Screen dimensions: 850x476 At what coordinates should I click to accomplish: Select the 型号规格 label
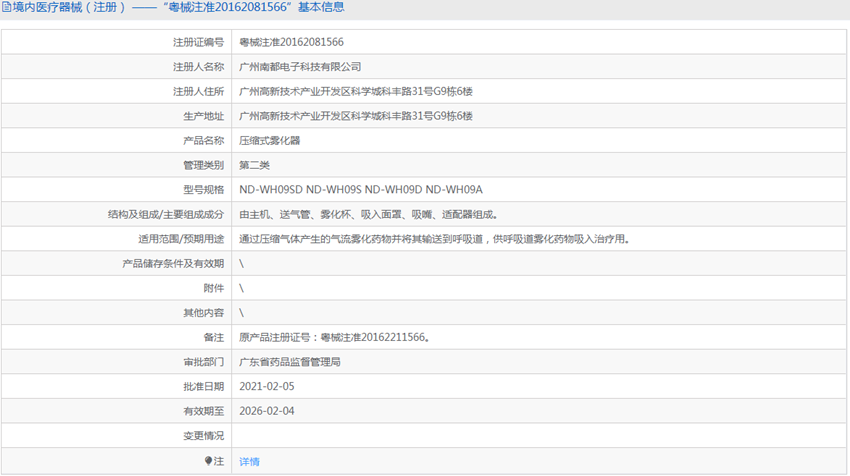(x=203, y=190)
